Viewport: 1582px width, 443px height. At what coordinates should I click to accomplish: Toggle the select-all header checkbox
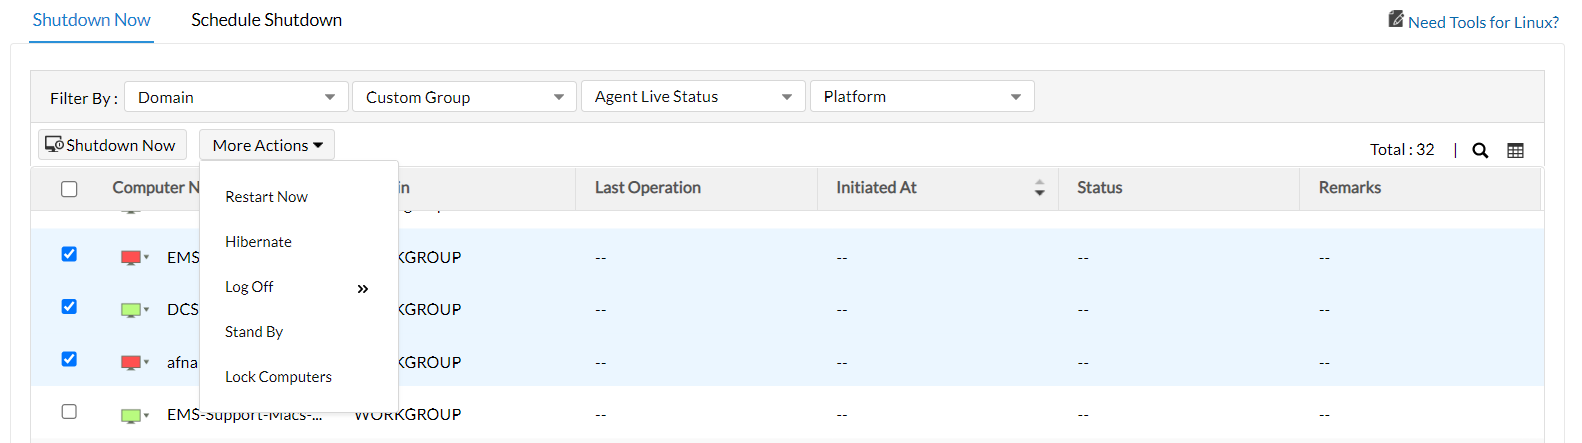click(x=69, y=189)
